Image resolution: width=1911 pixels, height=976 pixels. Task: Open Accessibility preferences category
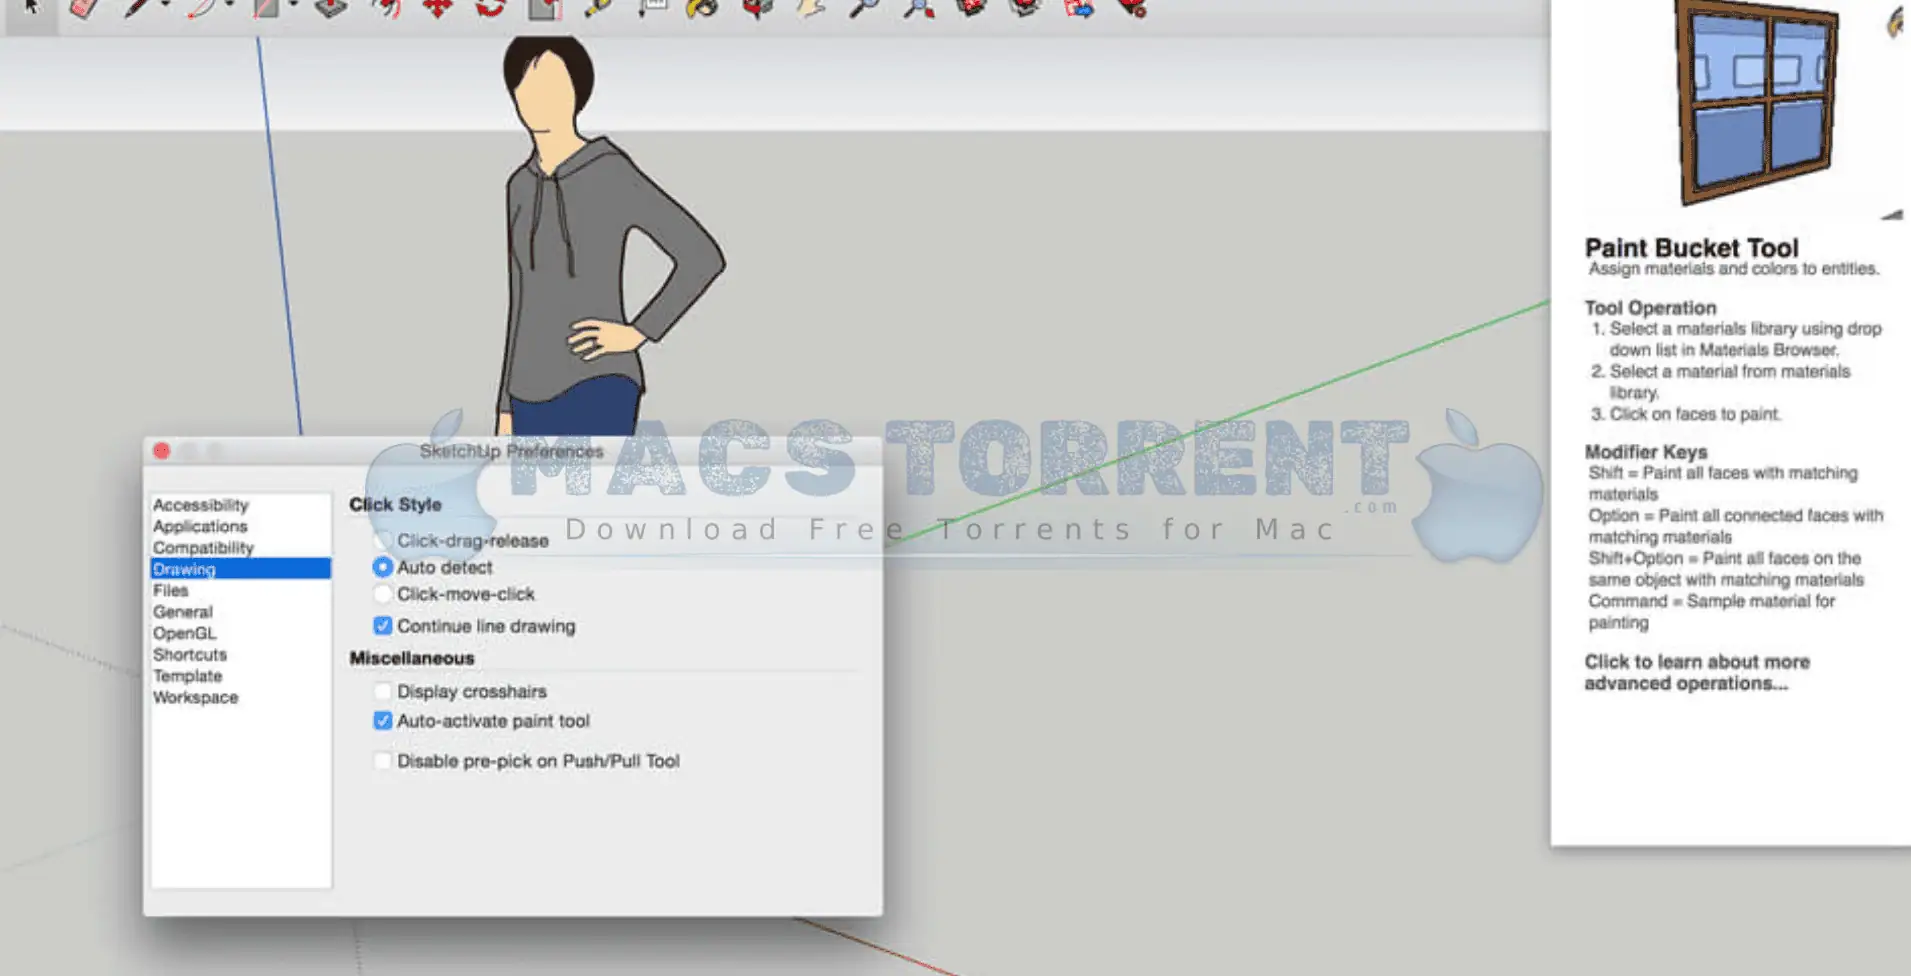tap(240, 505)
